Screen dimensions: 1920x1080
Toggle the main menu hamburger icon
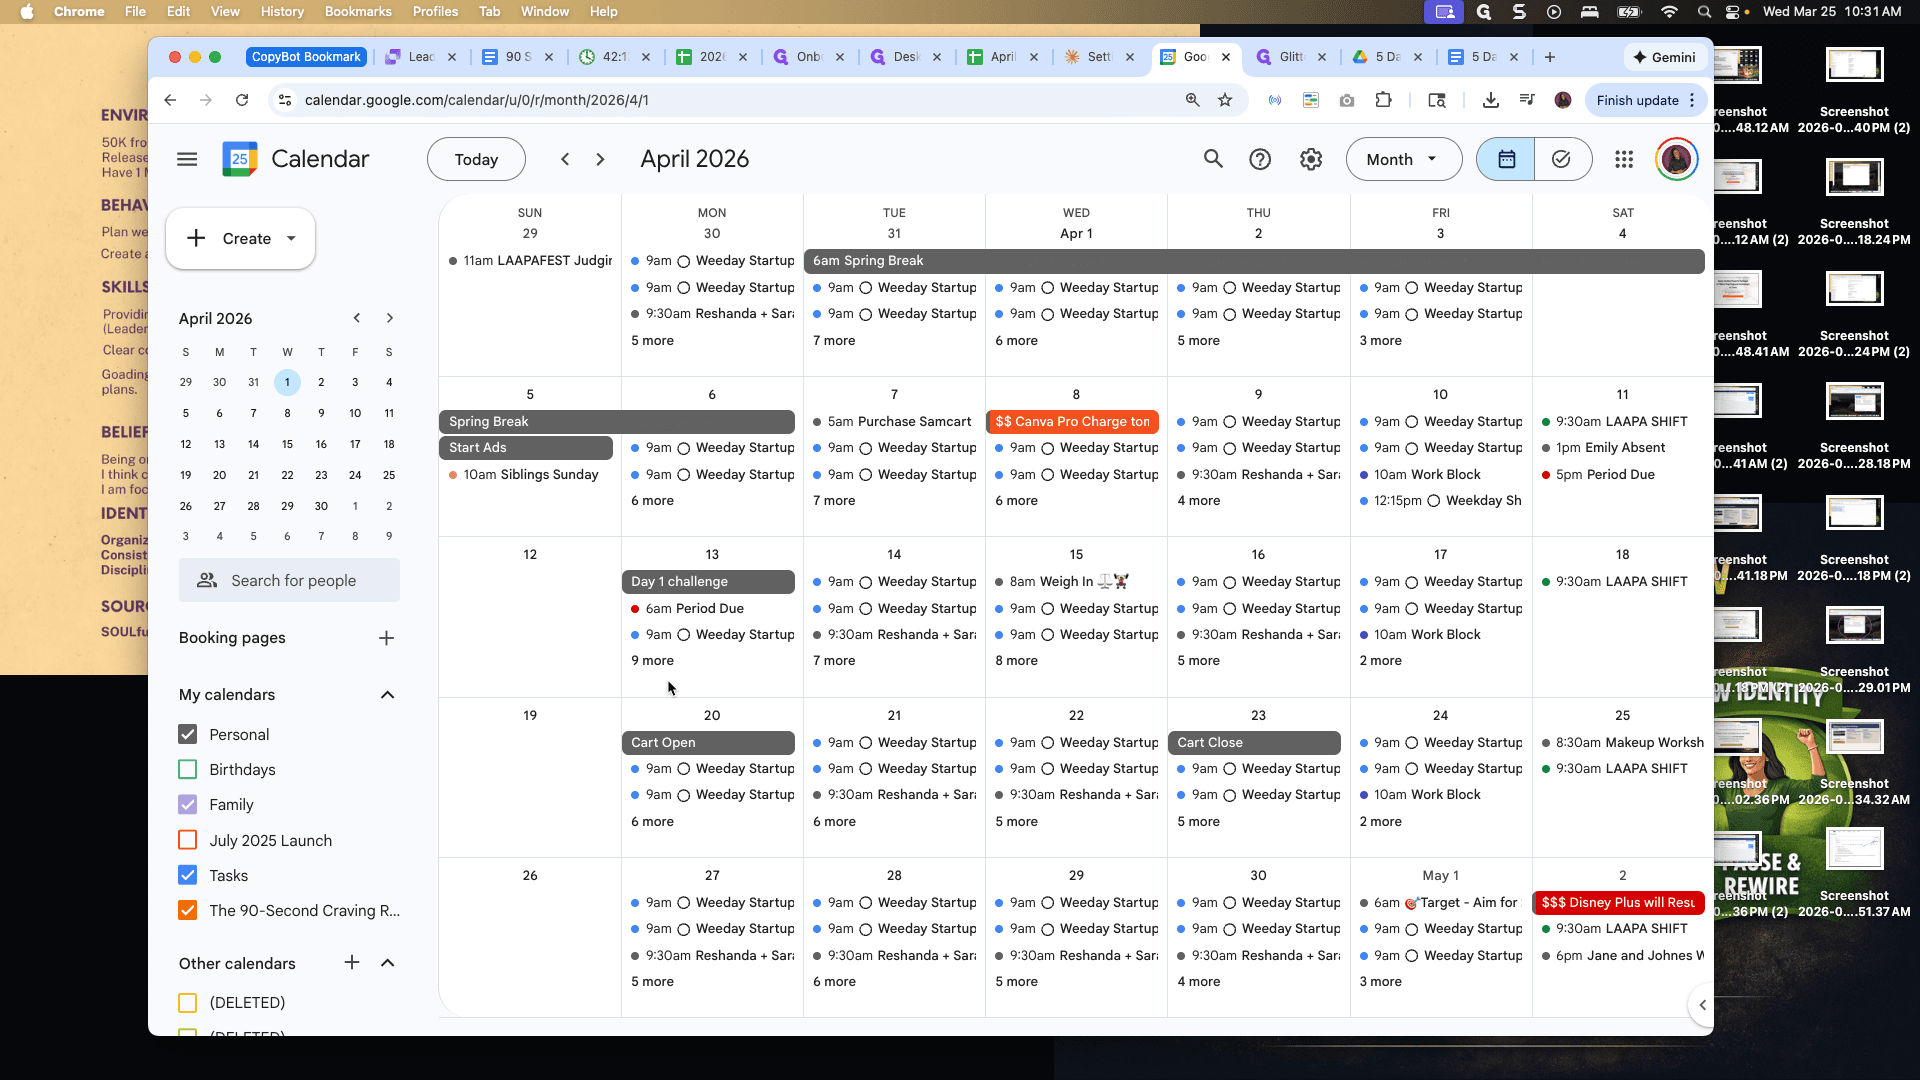click(187, 159)
